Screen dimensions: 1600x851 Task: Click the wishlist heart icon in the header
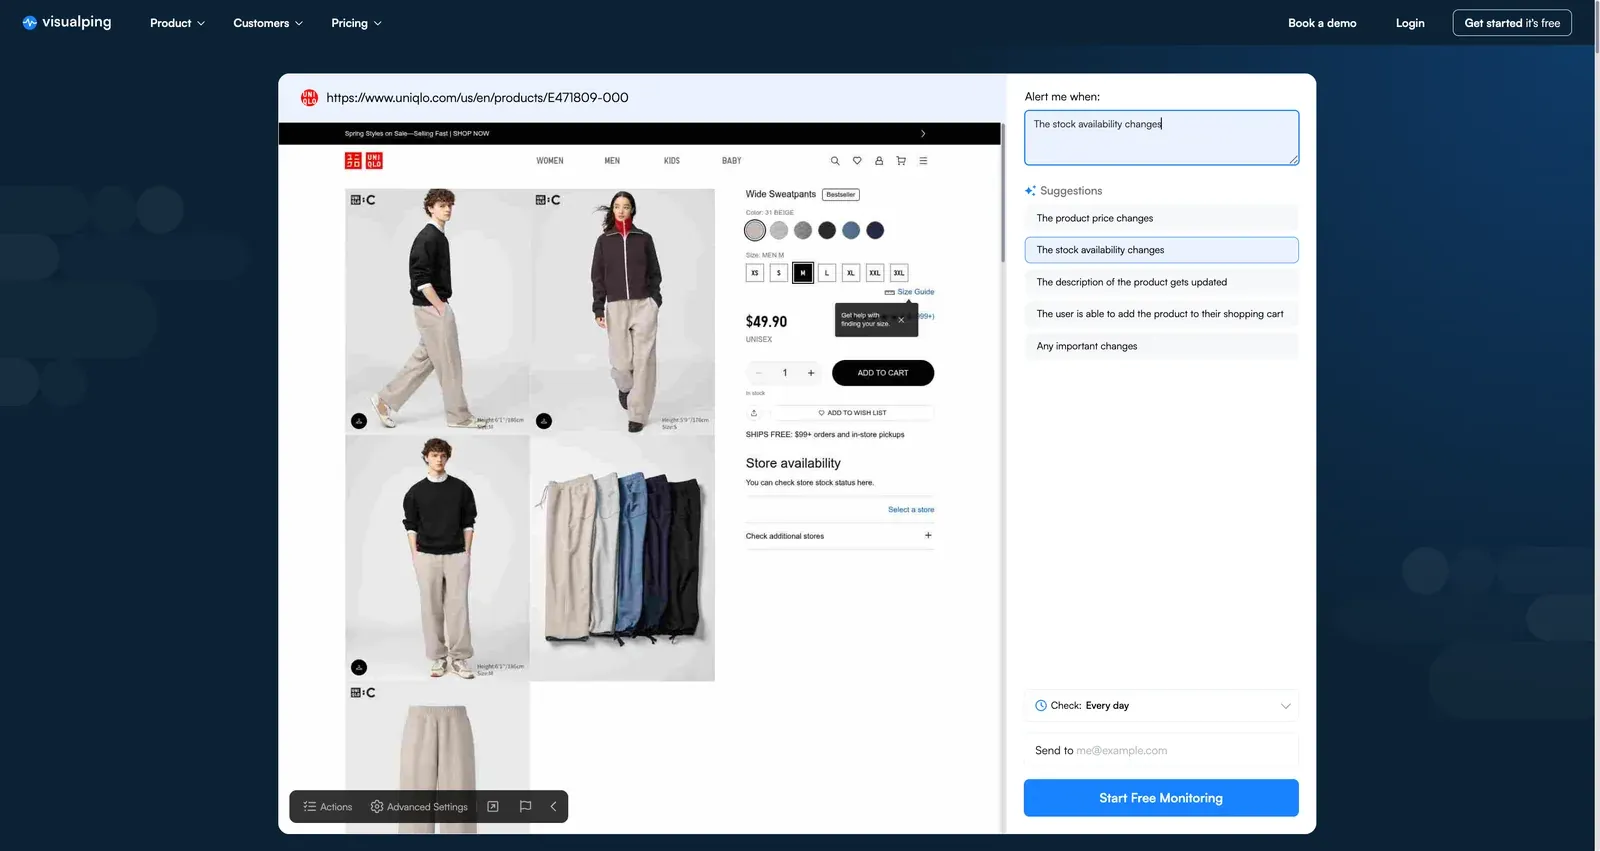tap(857, 161)
